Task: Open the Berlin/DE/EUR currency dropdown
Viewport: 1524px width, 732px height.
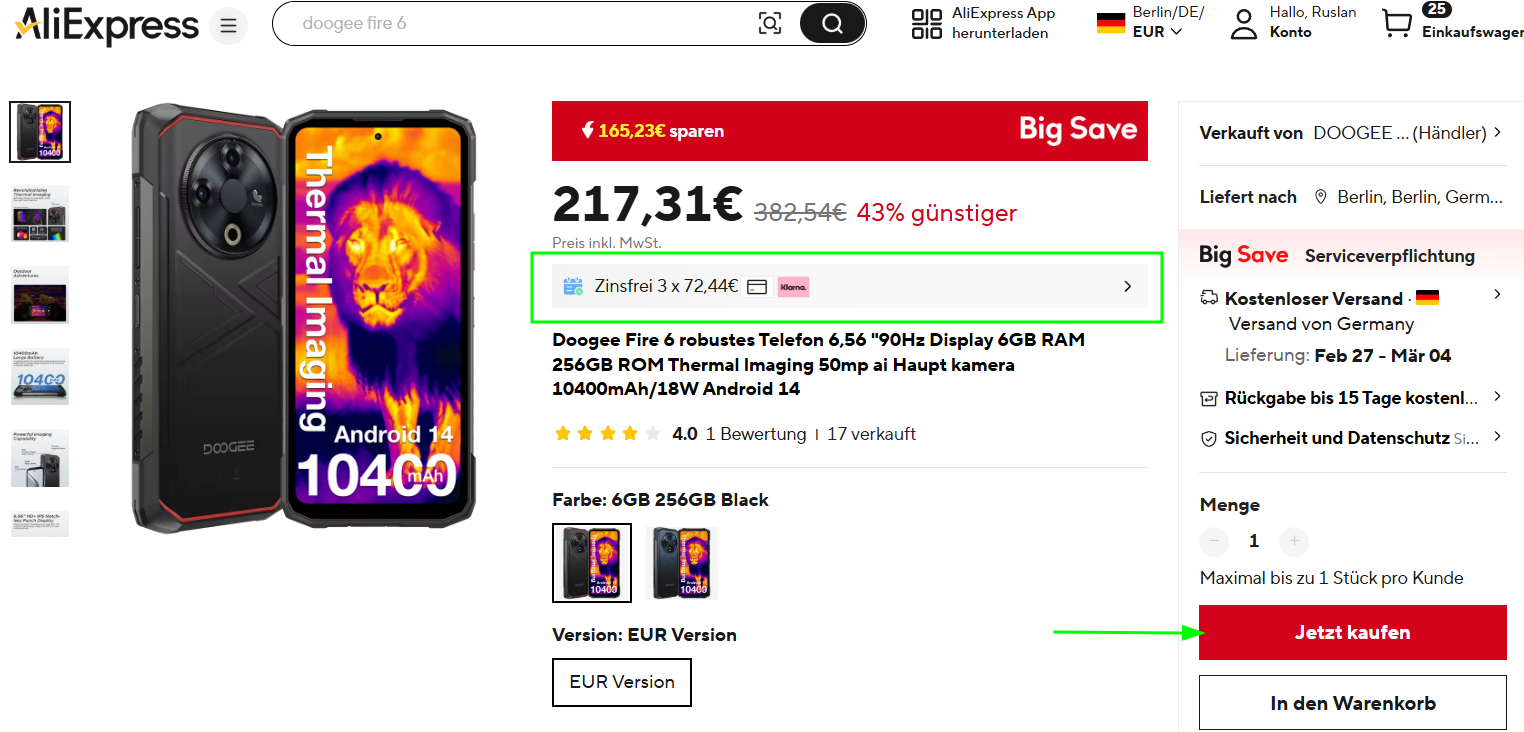Action: click(1154, 22)
